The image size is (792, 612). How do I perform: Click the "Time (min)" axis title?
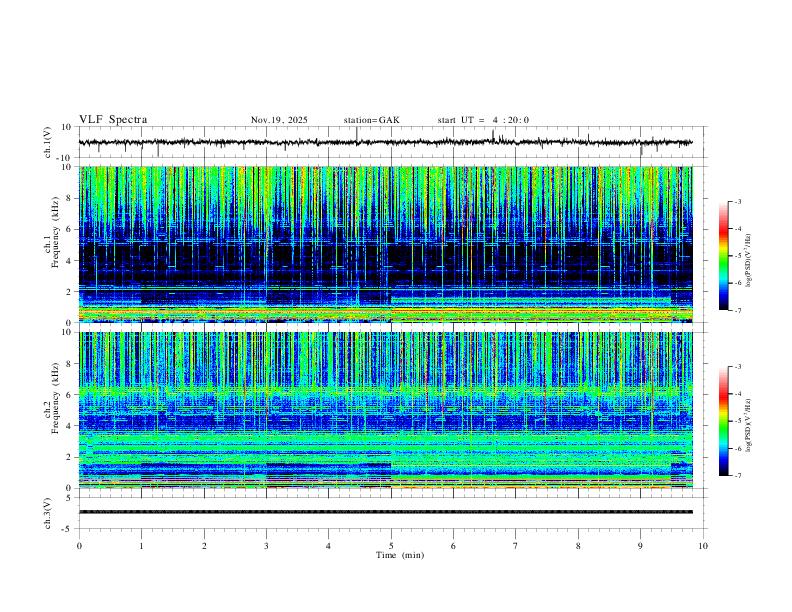[400, 555]
